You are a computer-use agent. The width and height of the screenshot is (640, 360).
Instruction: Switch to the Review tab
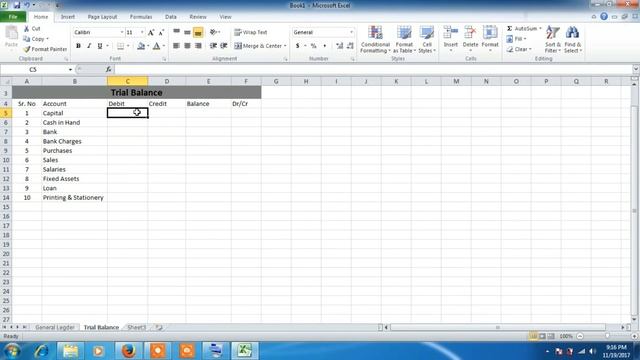198,17
